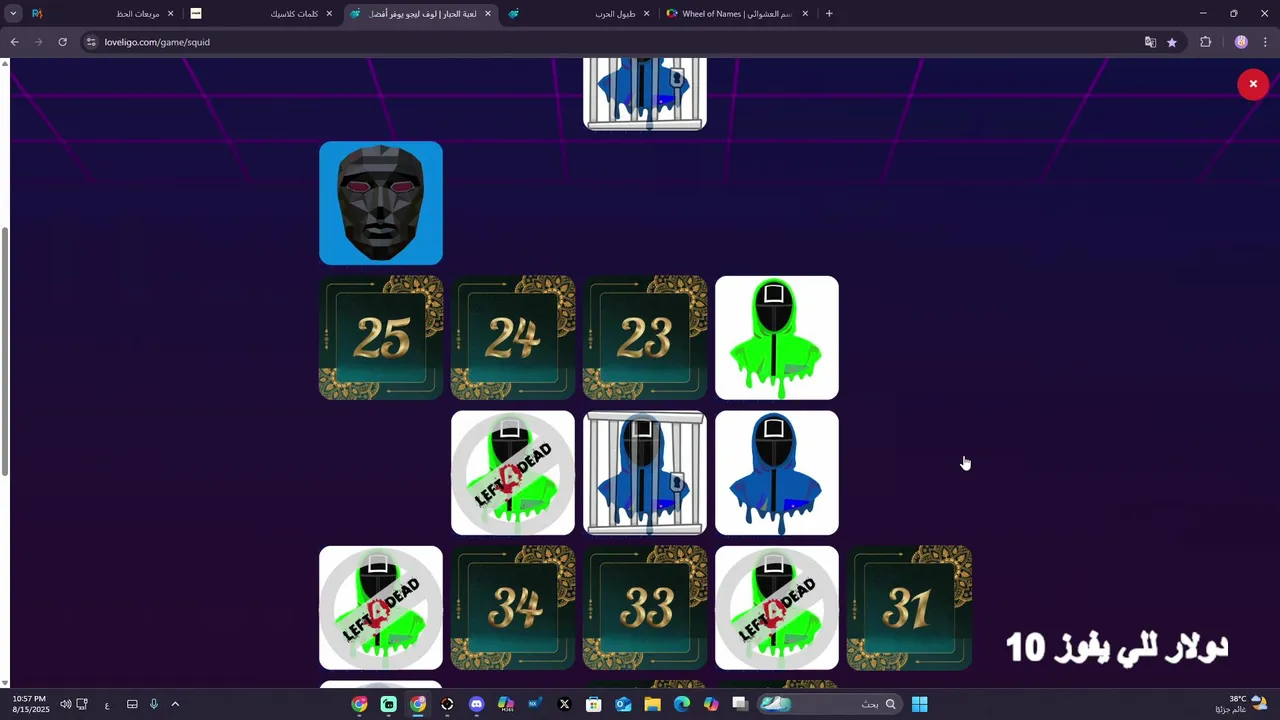Open Microsoft Copilot from the taskbar
The height and width of the screenshot is (720, 1280).
click(711, 704)
